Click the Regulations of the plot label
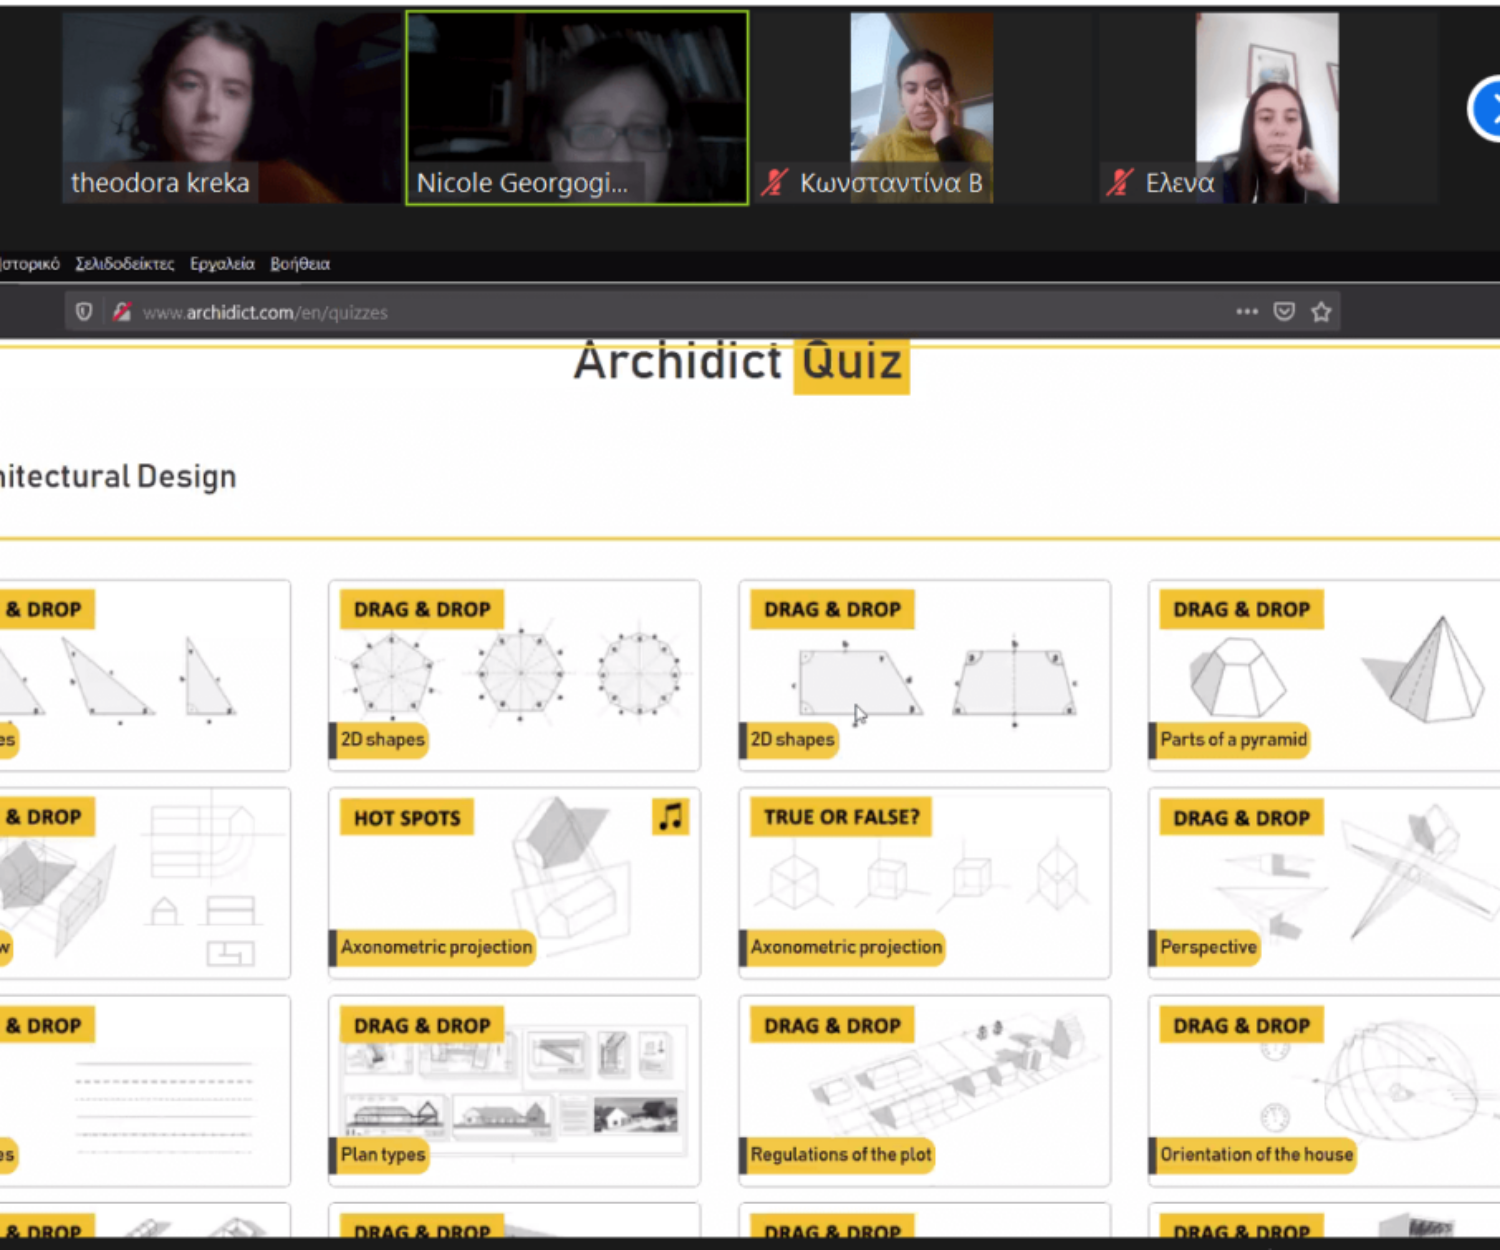The height and width of the screenshot is (1250, 1500). tap(840, 1154)
